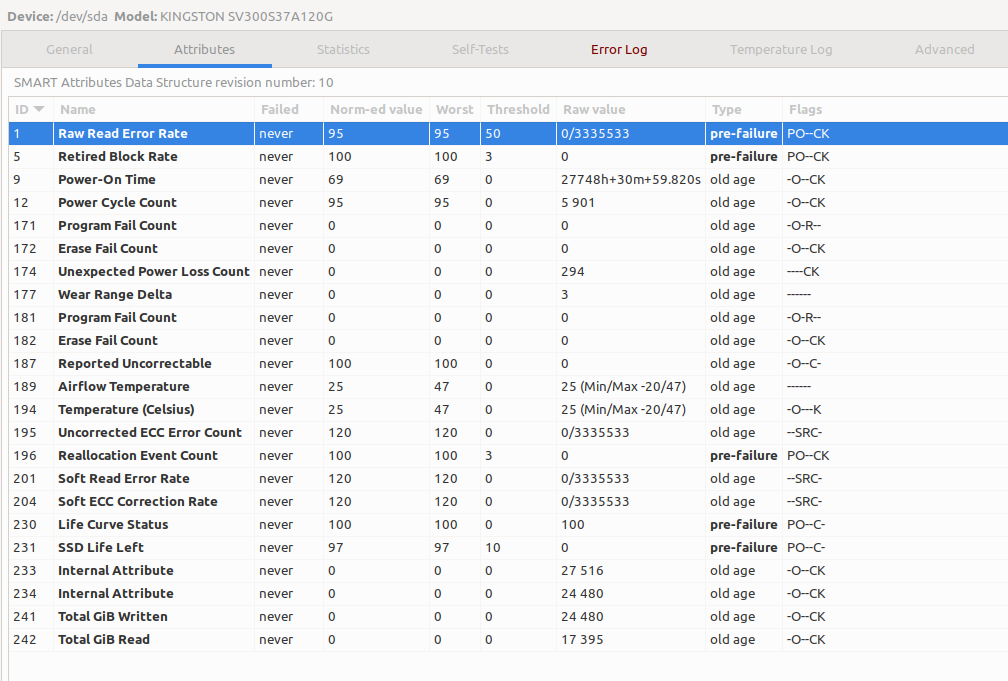
Task: Sort by the Worst column header
Action: click(x=454, y=109)
